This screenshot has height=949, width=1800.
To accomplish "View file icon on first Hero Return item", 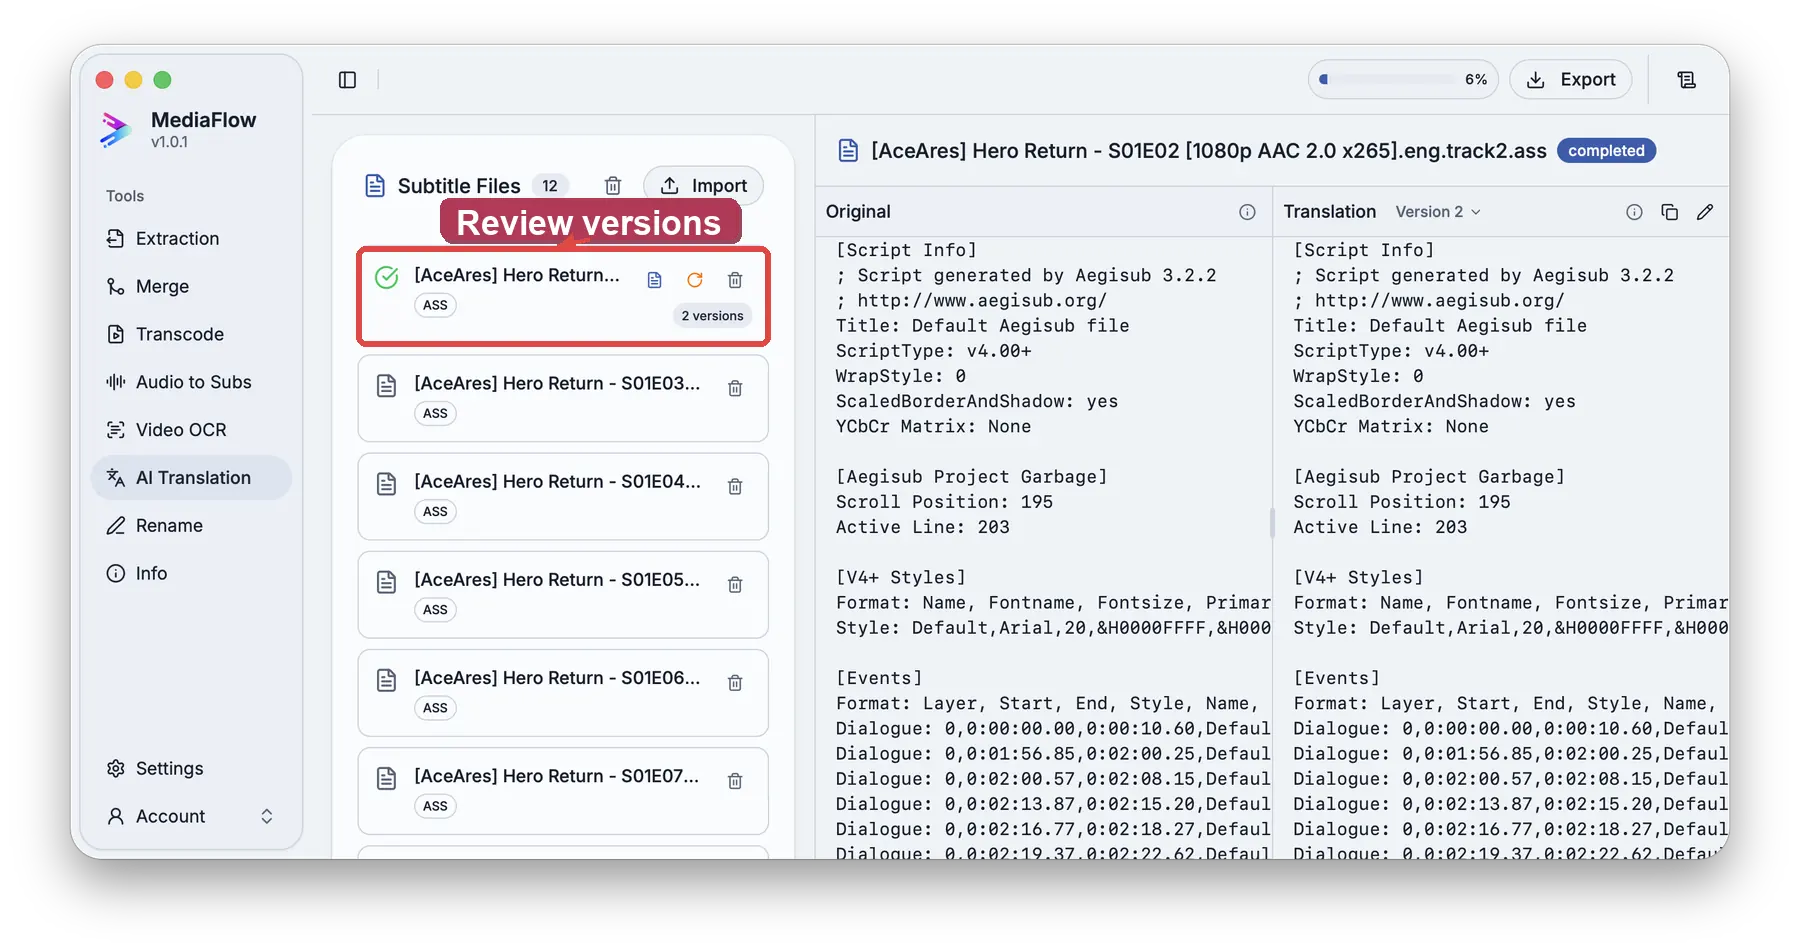I will (655, 280).
